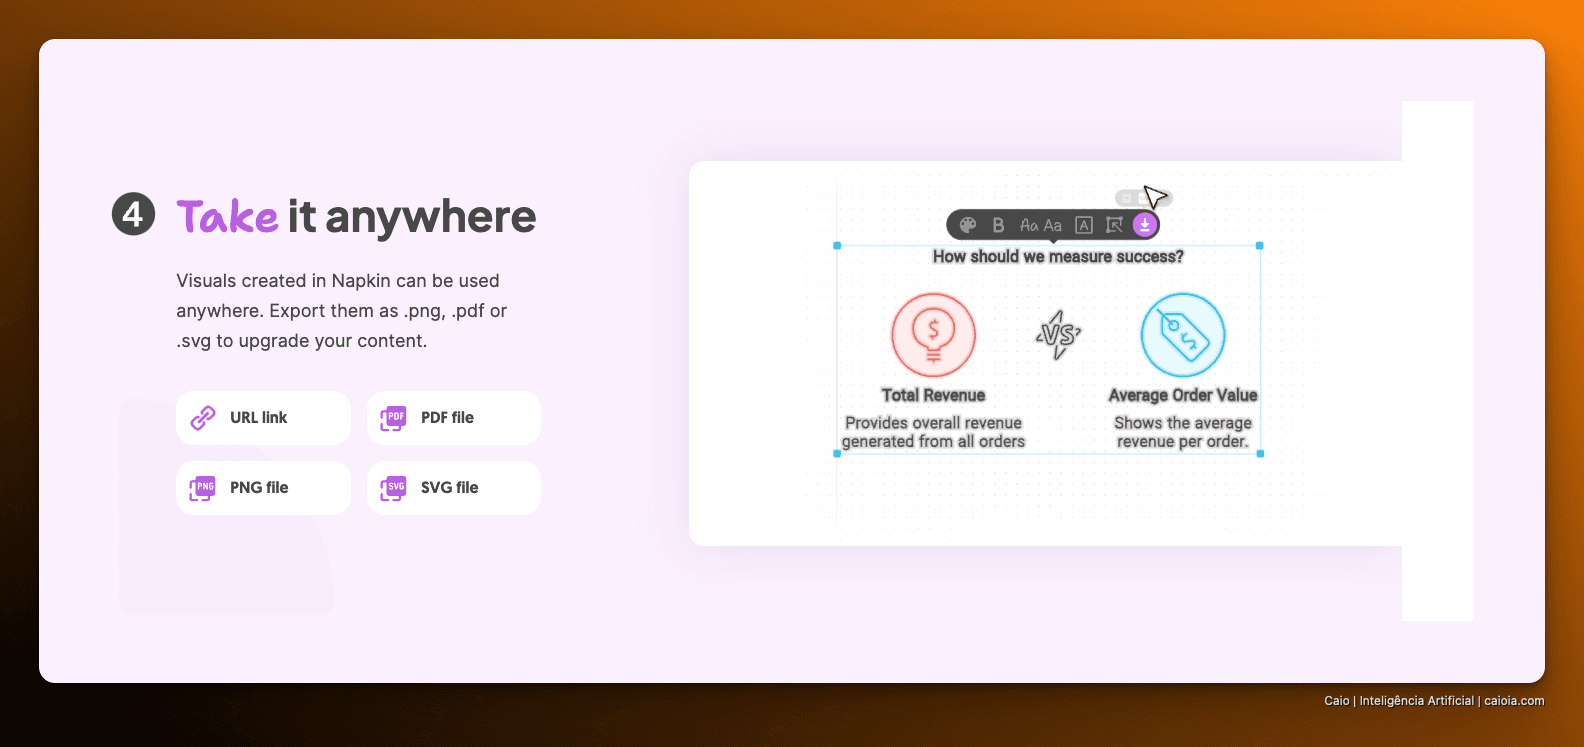Click the purple download export button
This screenshot has width=1584, height=747.
click(1145, 225)
